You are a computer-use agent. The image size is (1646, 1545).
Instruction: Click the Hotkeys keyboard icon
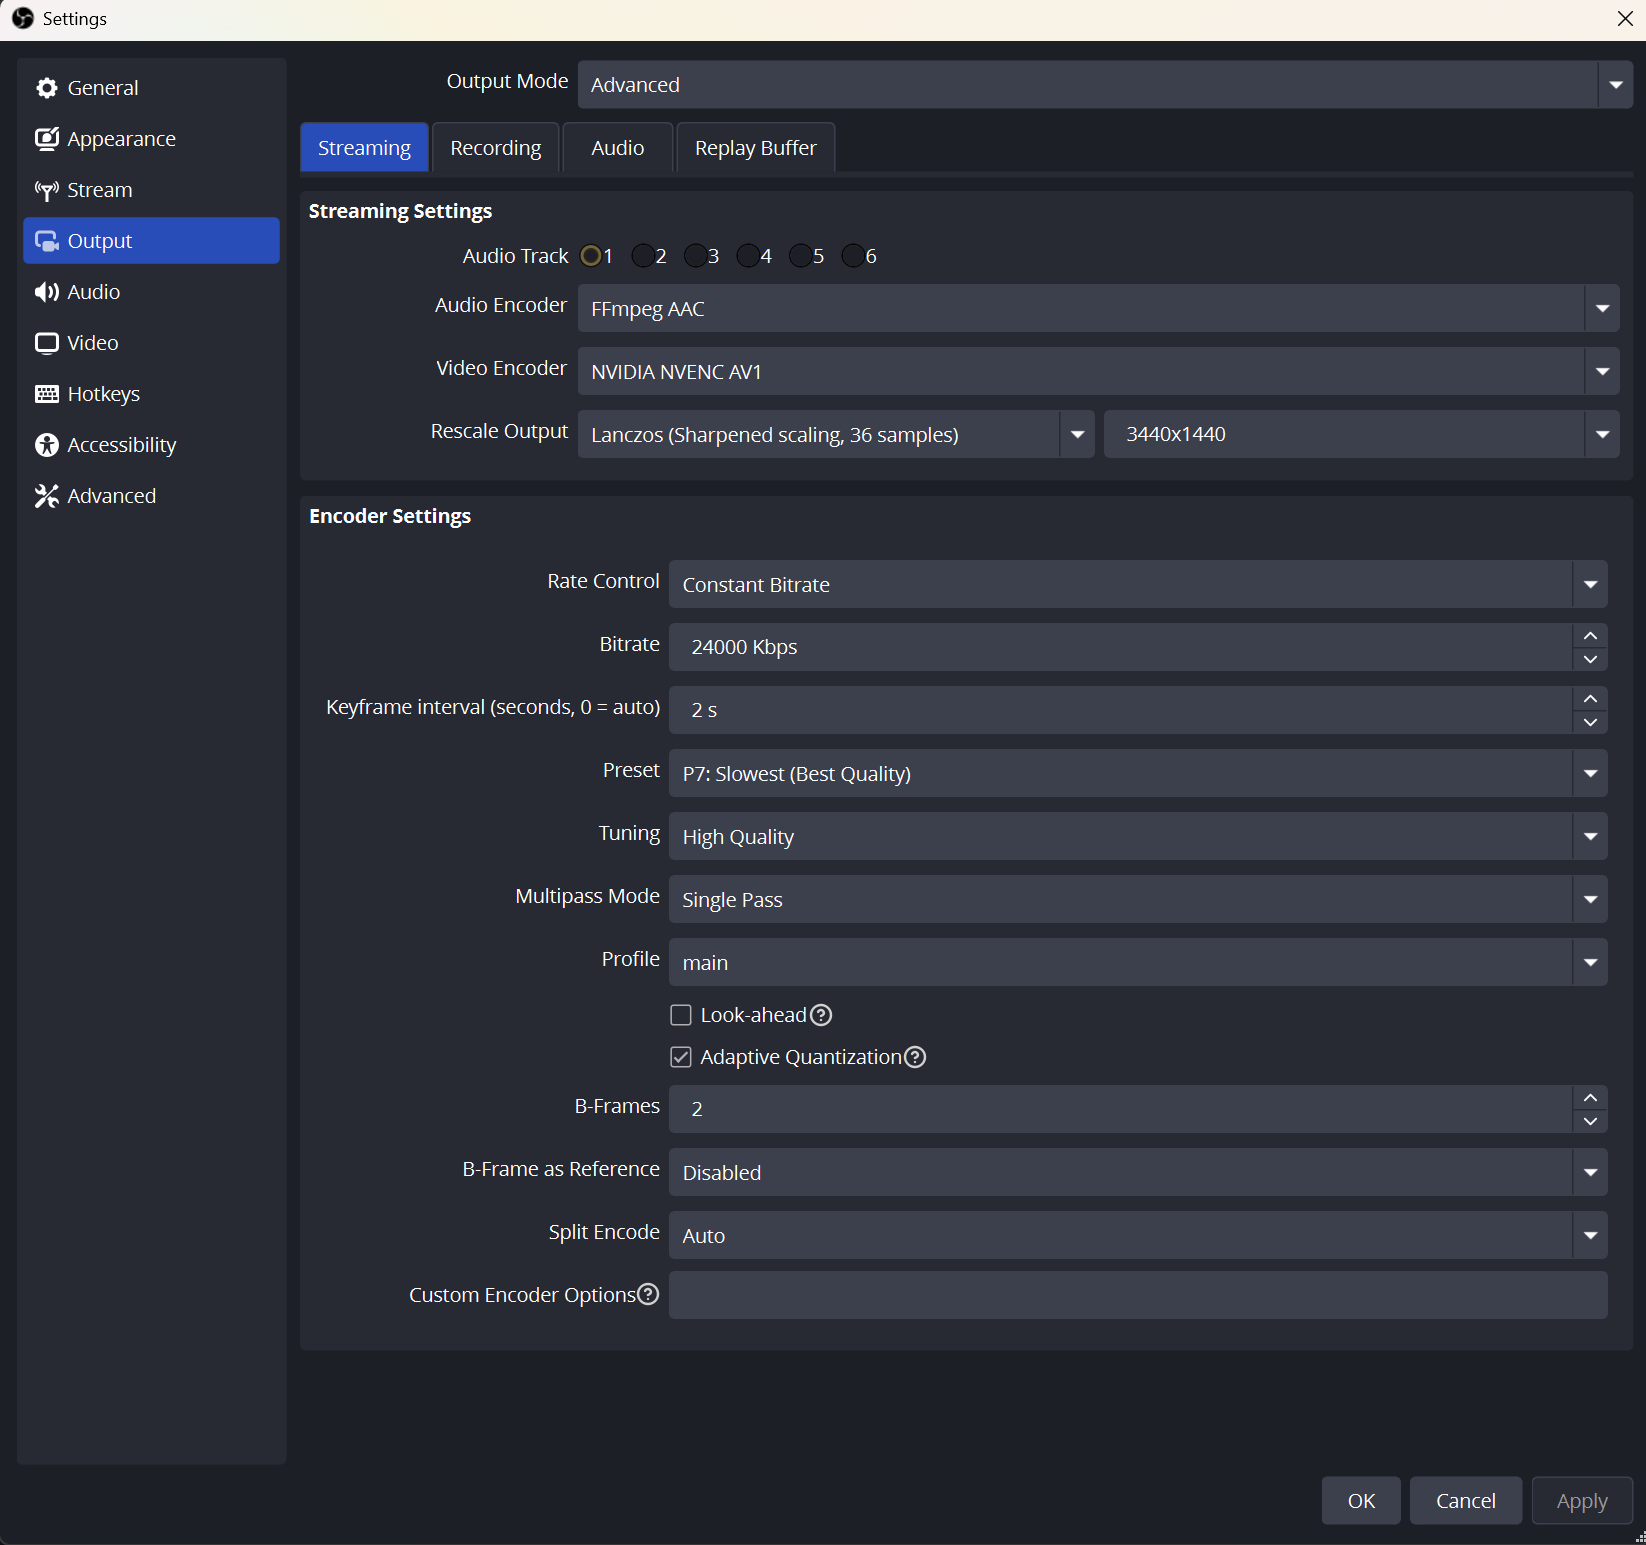(46, 394)
